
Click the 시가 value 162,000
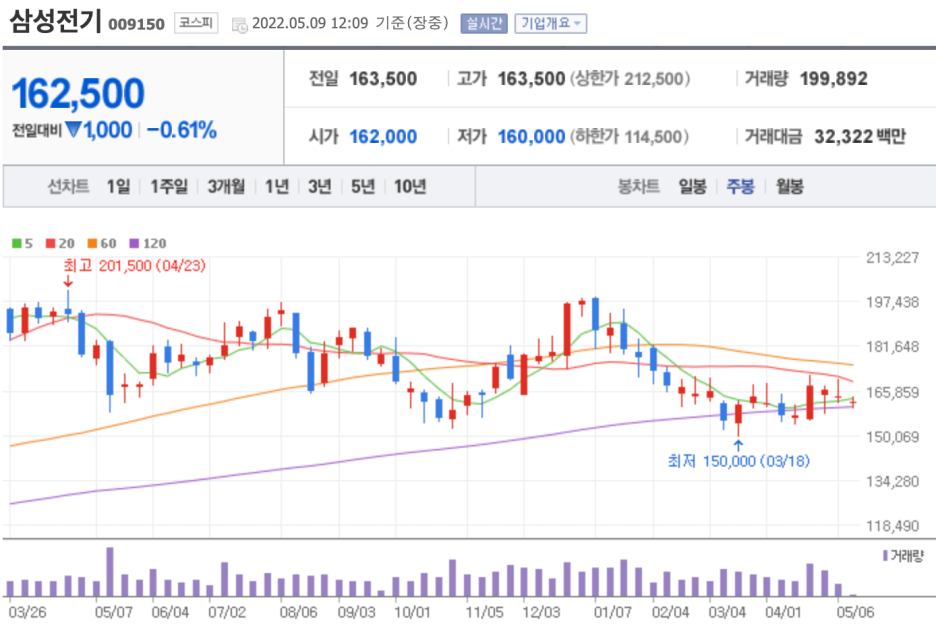point(383,137)
